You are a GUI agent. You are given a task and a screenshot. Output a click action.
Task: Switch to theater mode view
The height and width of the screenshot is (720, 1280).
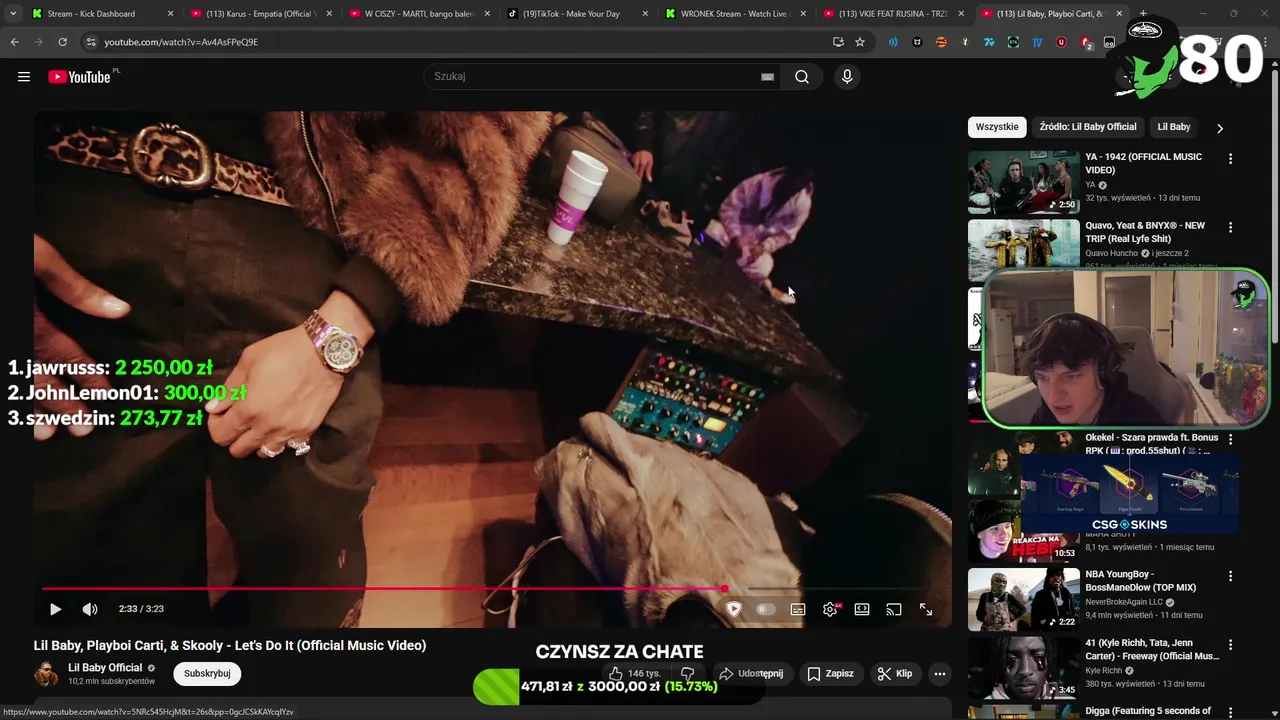click(862, 609)
